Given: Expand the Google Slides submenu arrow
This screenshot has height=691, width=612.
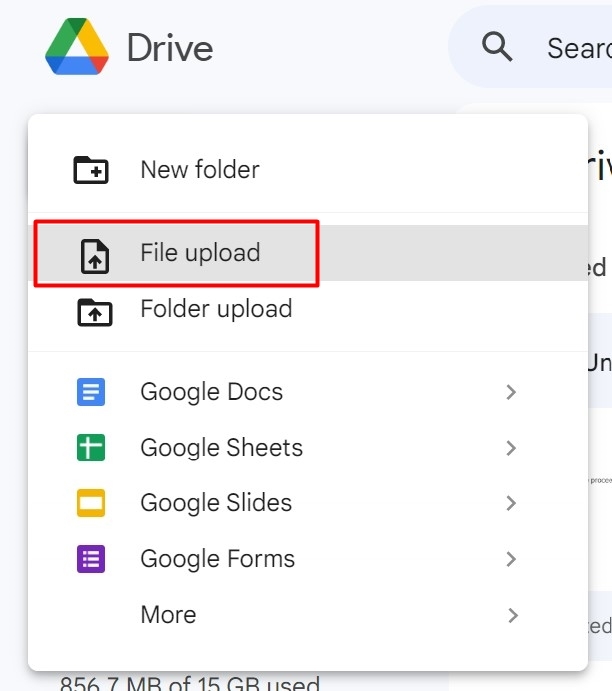Looking at the screenshot, I should click(511, 503).
